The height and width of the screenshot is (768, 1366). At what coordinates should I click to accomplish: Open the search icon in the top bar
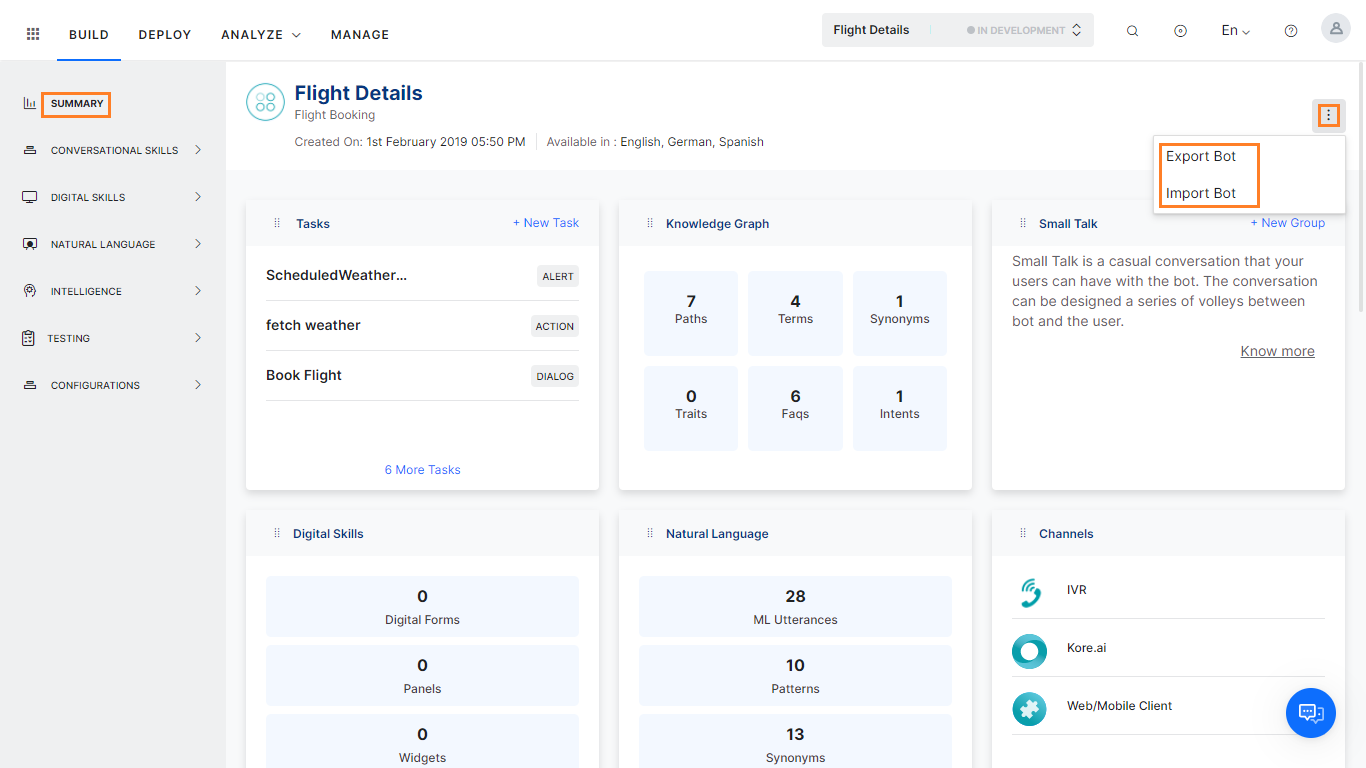click(1132, 30)
